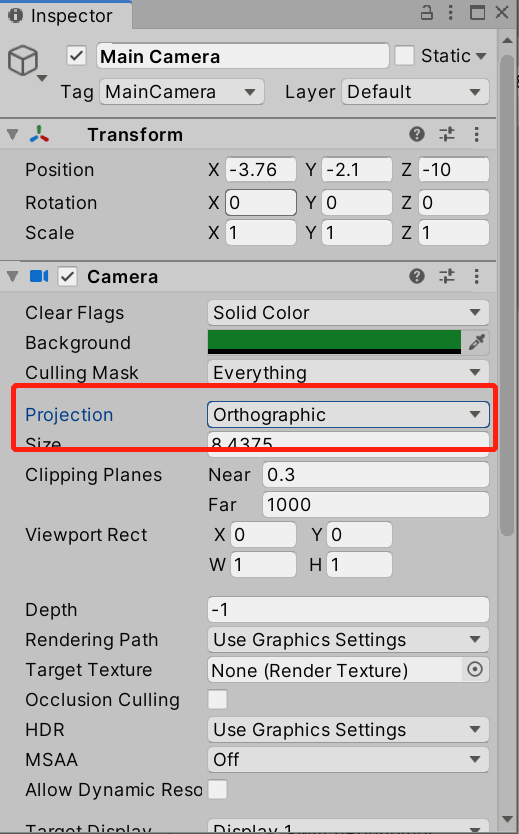Enable the Static checkbox
The width and height of the screenshot is (519, 834).
pyautogui.click(x=404, y=55)
